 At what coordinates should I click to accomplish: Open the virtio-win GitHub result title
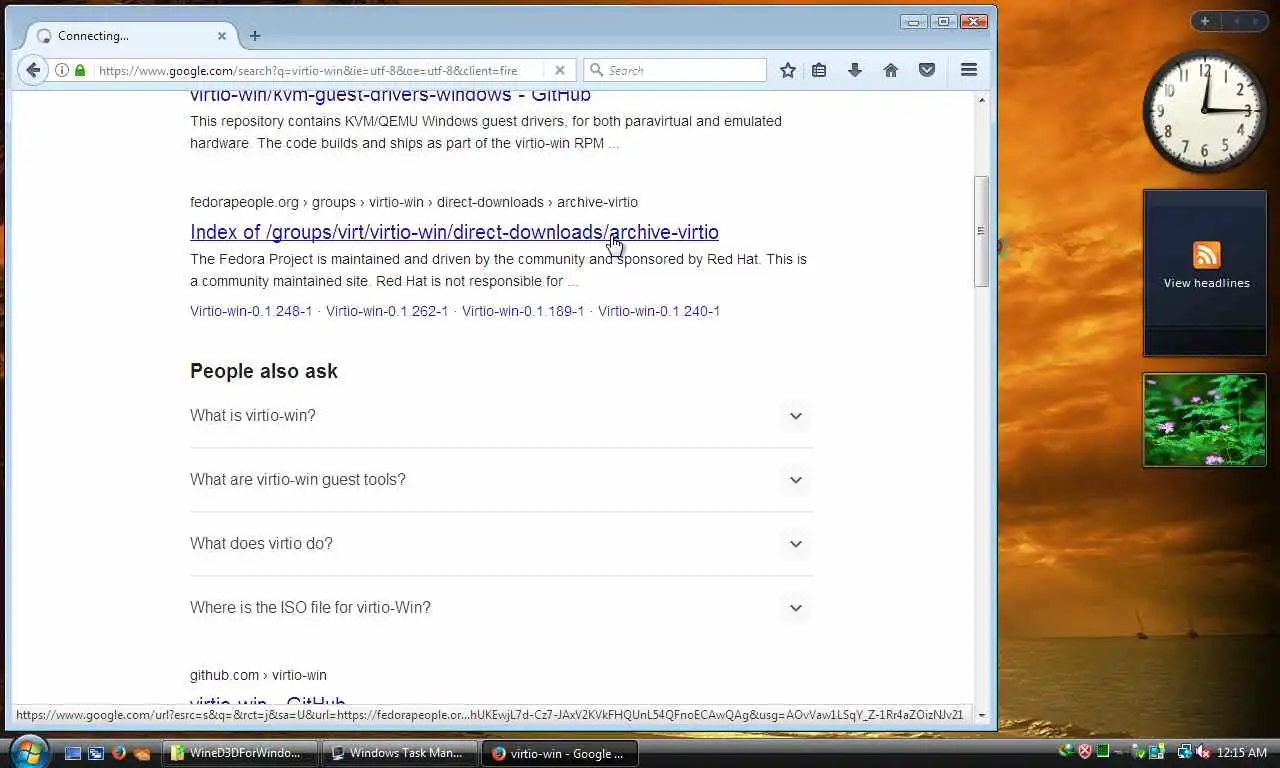(x=268, y=702)
